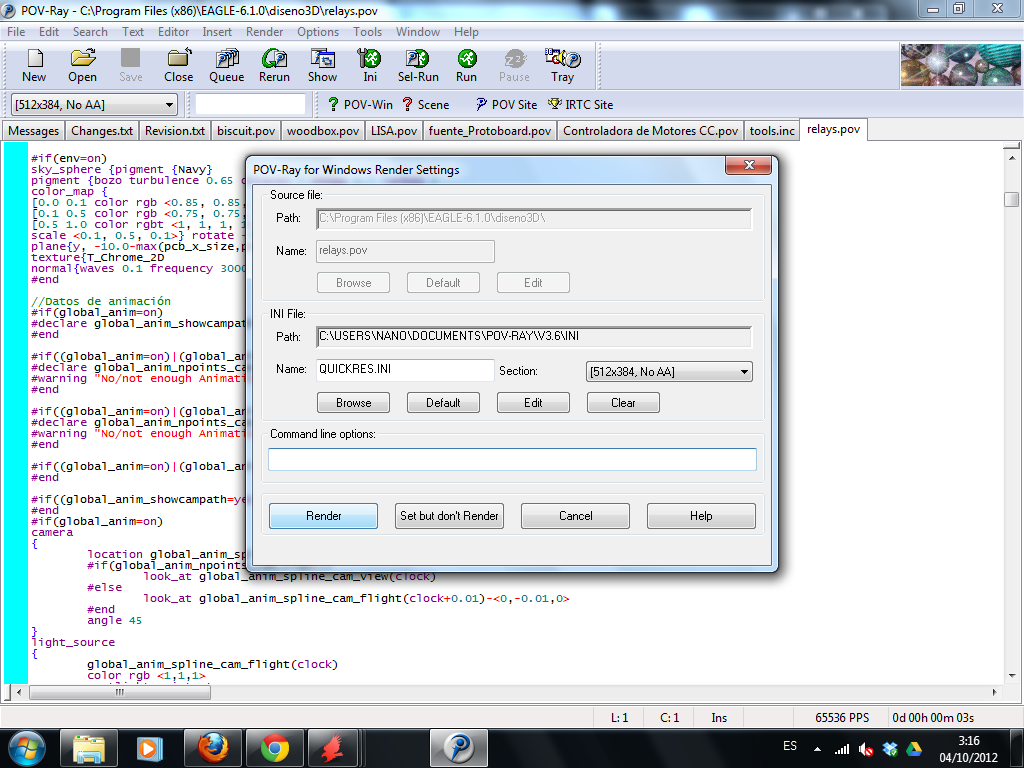This screenshot has width=1024, height=768.
Task: Open the Window menu
Action: coord(417,32)
